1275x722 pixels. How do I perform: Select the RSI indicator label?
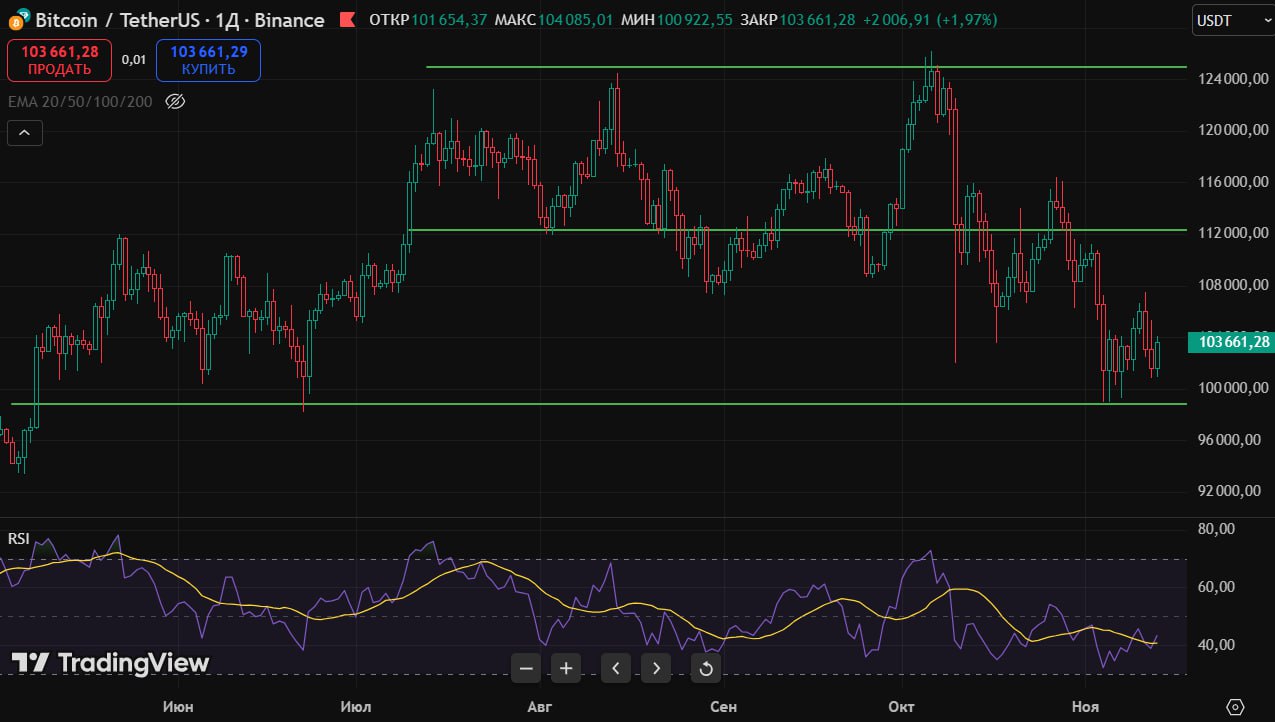coord(18,539)
